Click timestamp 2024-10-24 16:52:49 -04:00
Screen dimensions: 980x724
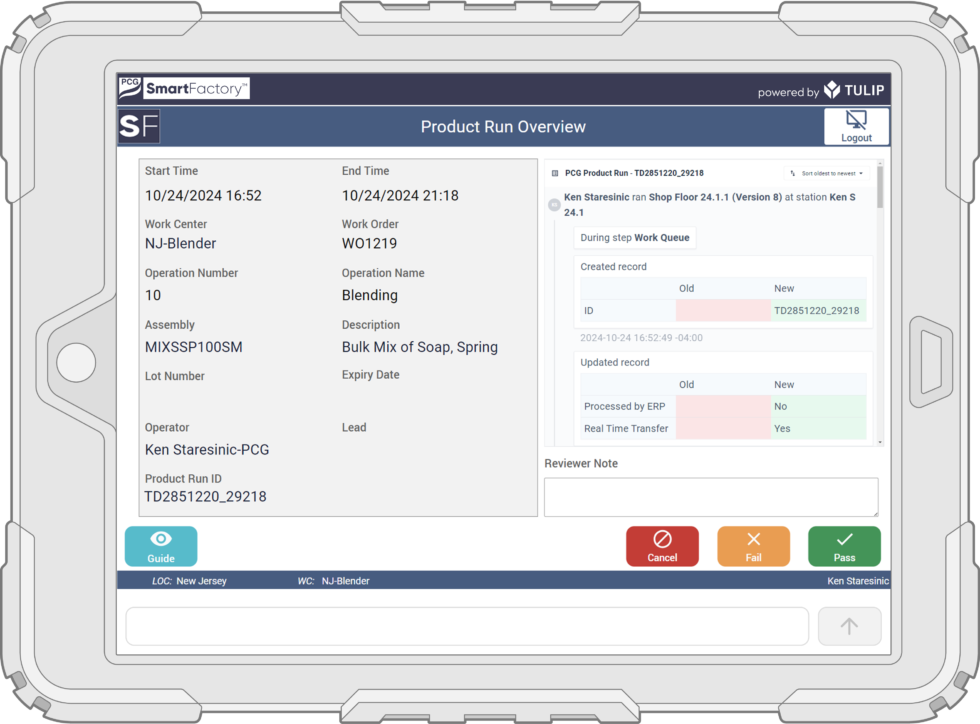[x=641, y=338]
